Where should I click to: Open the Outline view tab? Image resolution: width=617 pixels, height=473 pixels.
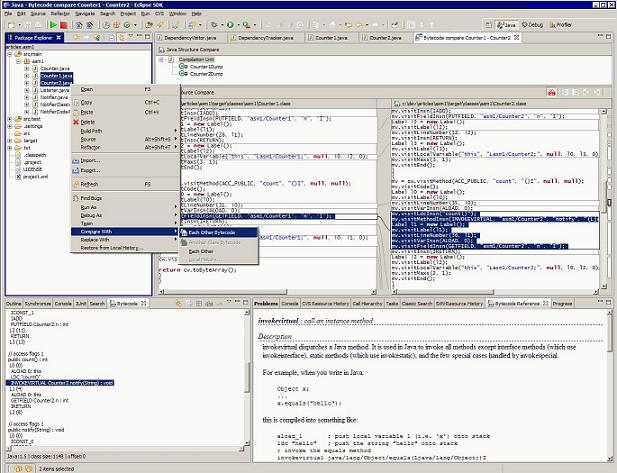click(x=13, y=303)
